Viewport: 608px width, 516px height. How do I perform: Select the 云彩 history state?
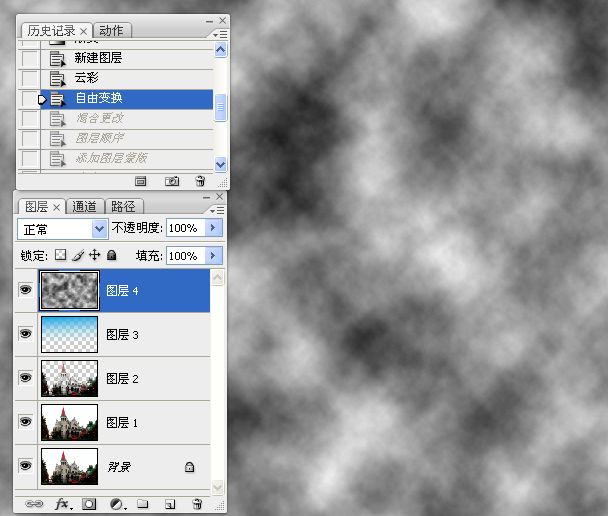(x=127, y=78)
